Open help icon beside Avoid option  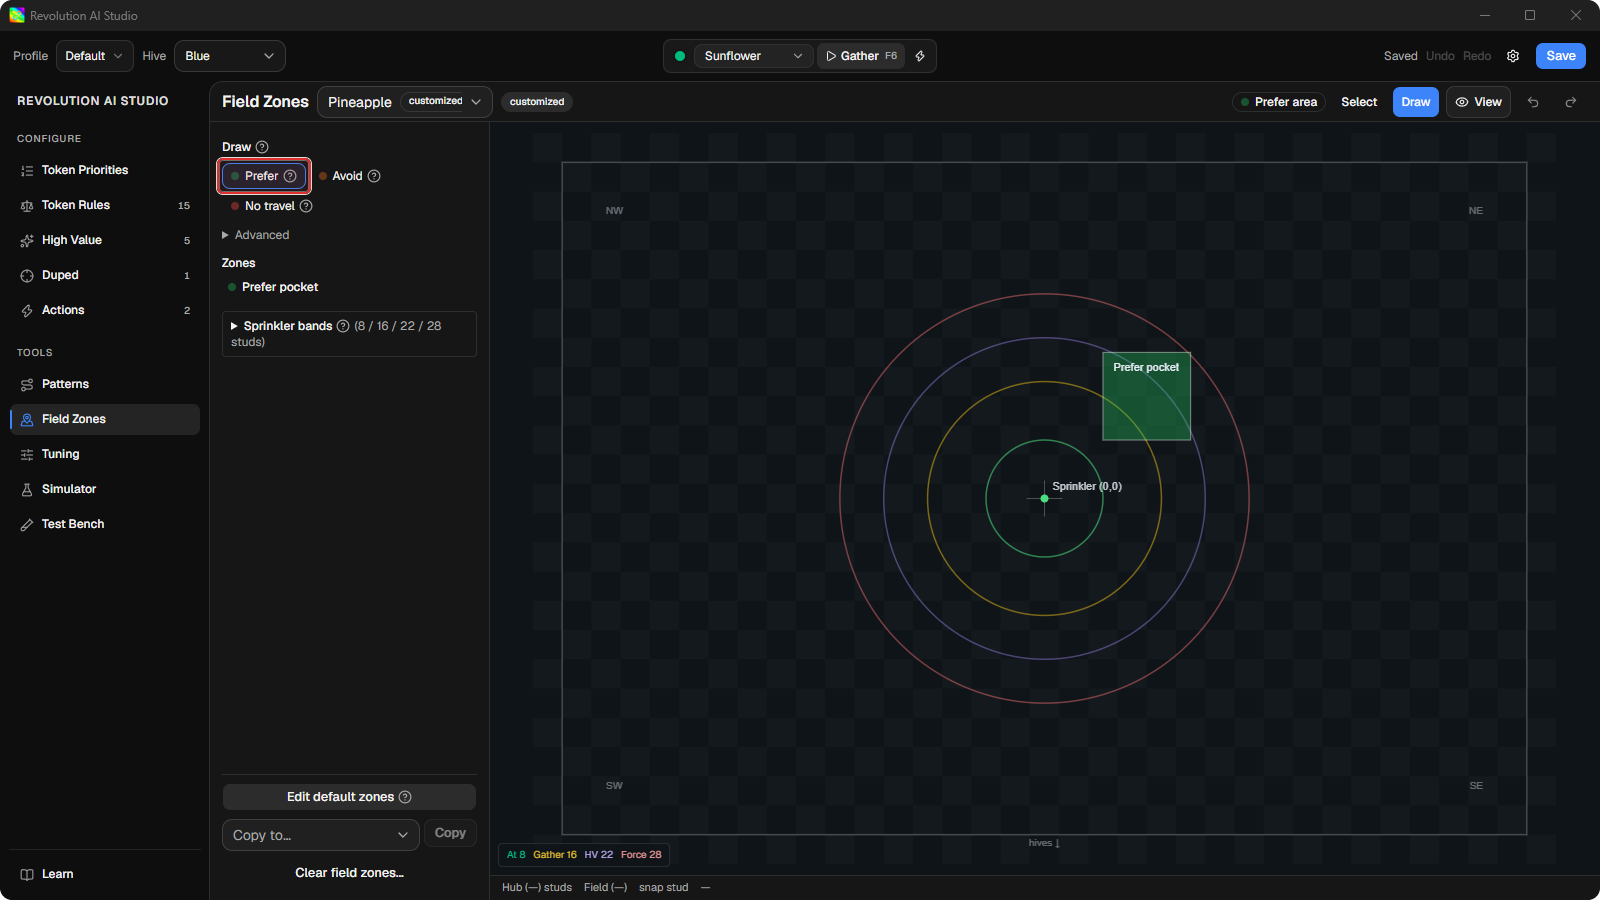pos(374,176)
